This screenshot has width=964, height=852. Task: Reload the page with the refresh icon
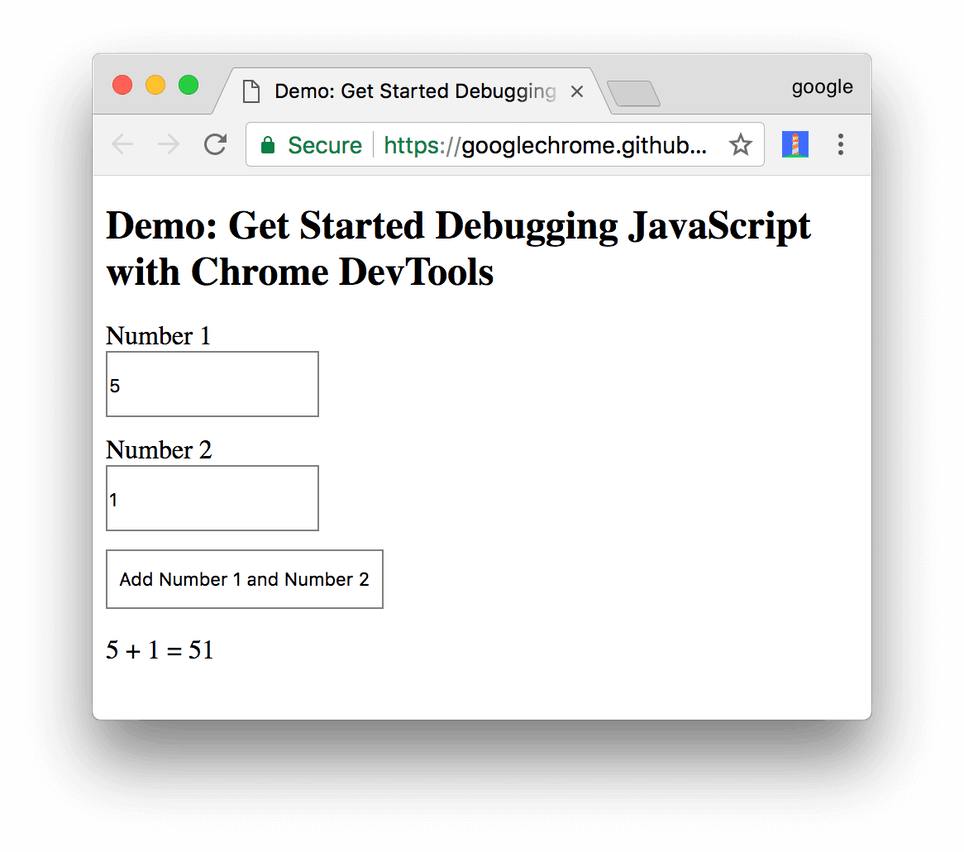tap(216, 145)
